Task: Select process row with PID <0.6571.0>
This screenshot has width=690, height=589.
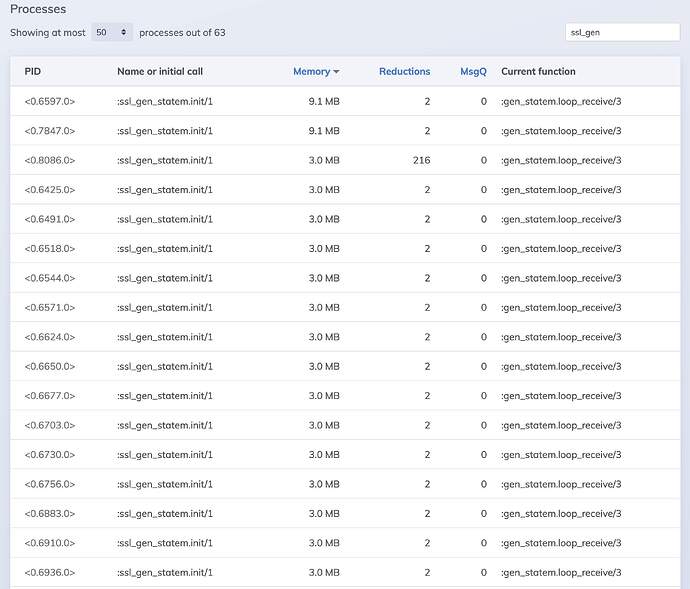Action: [x=345, y=308]
